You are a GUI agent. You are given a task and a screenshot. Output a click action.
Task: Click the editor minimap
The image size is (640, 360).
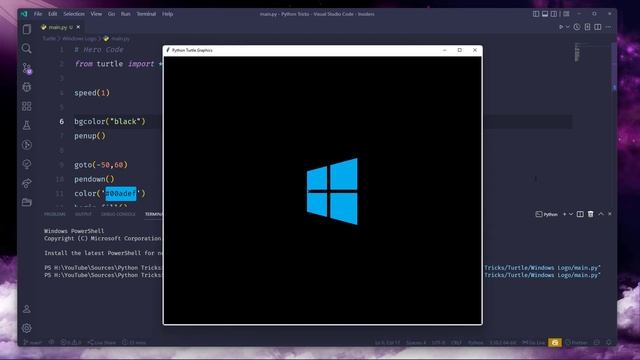point(577,52)
